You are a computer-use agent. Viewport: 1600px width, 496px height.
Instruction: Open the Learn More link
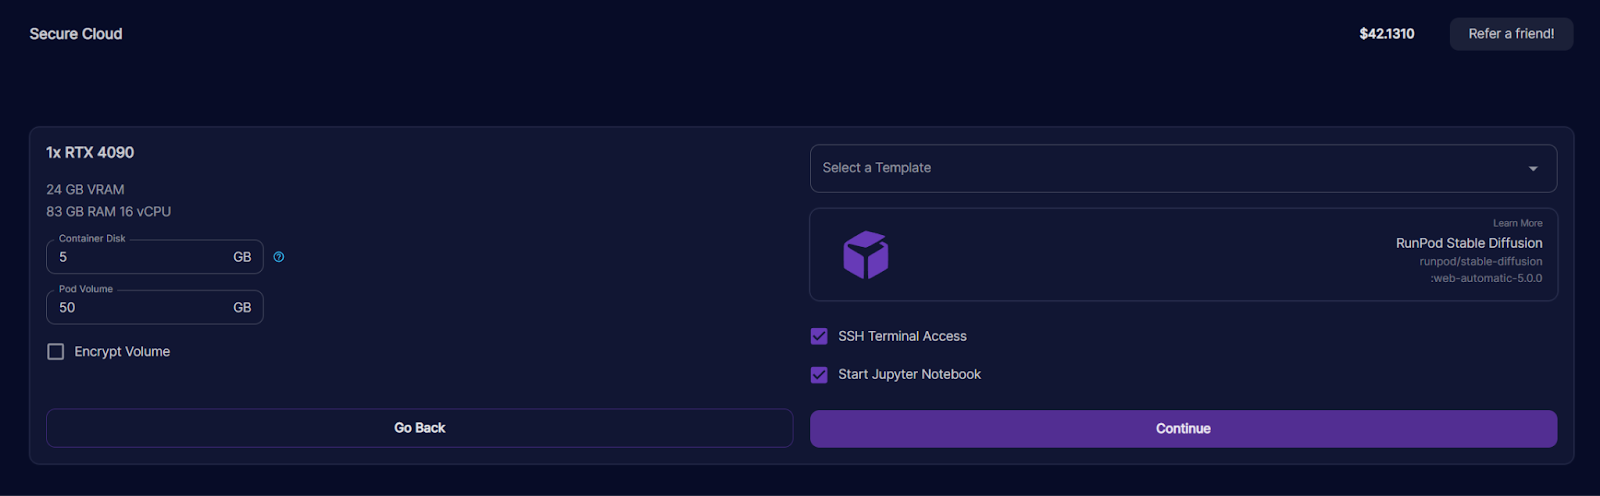coord(1517,223)
